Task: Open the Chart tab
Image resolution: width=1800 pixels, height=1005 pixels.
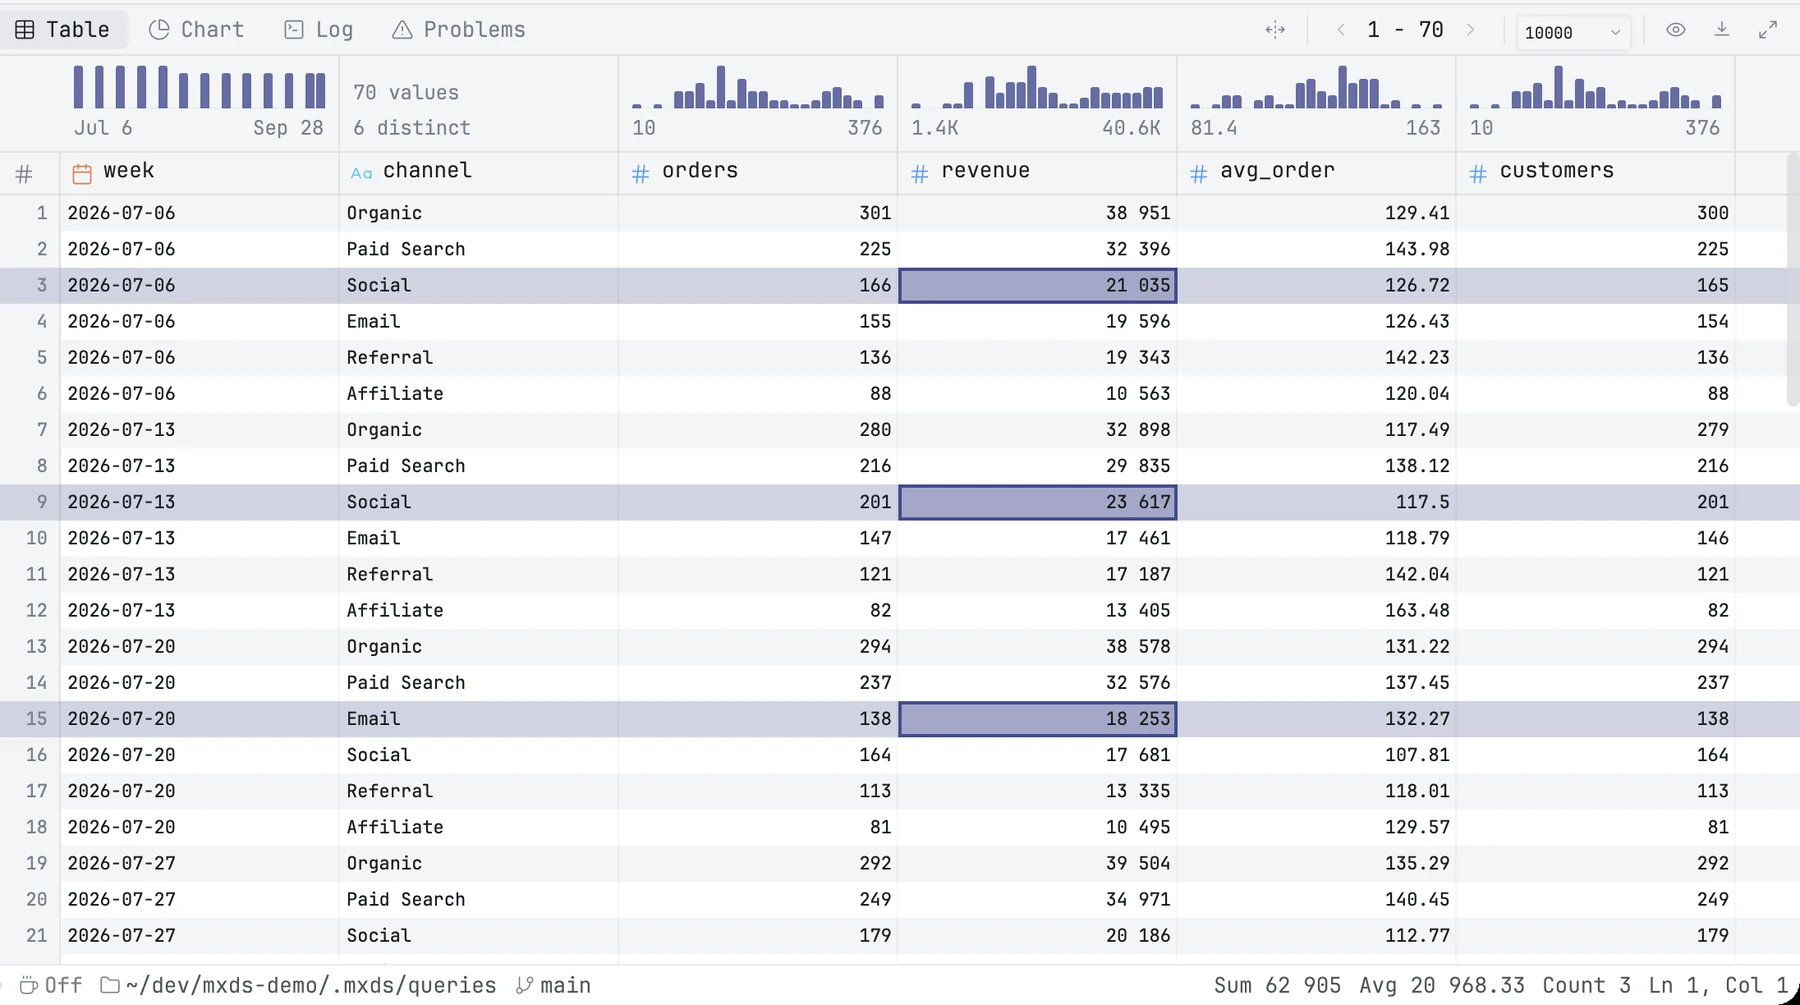Action: 196,30
